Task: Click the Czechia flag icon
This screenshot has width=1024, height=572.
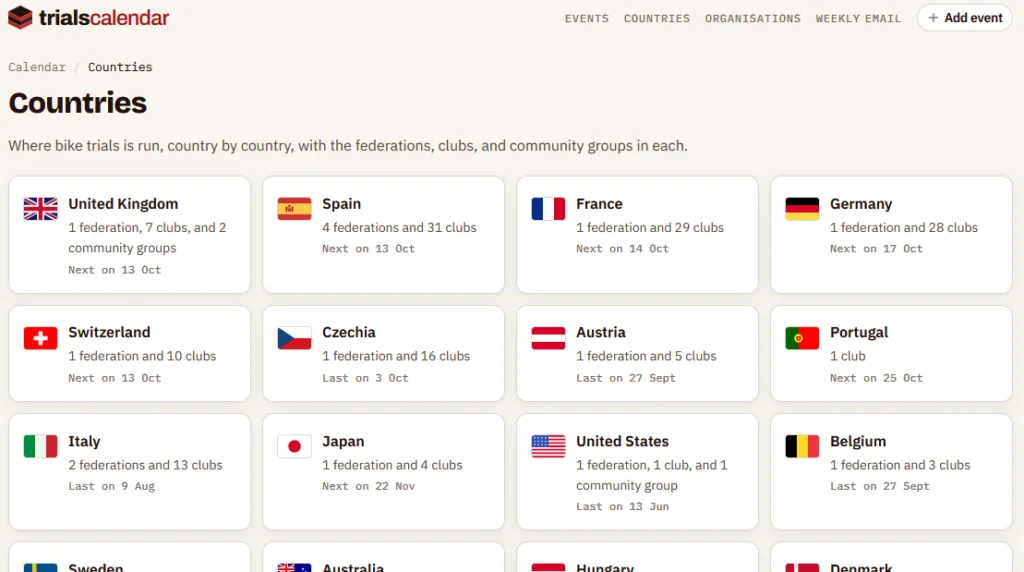Action: point(295,338)
